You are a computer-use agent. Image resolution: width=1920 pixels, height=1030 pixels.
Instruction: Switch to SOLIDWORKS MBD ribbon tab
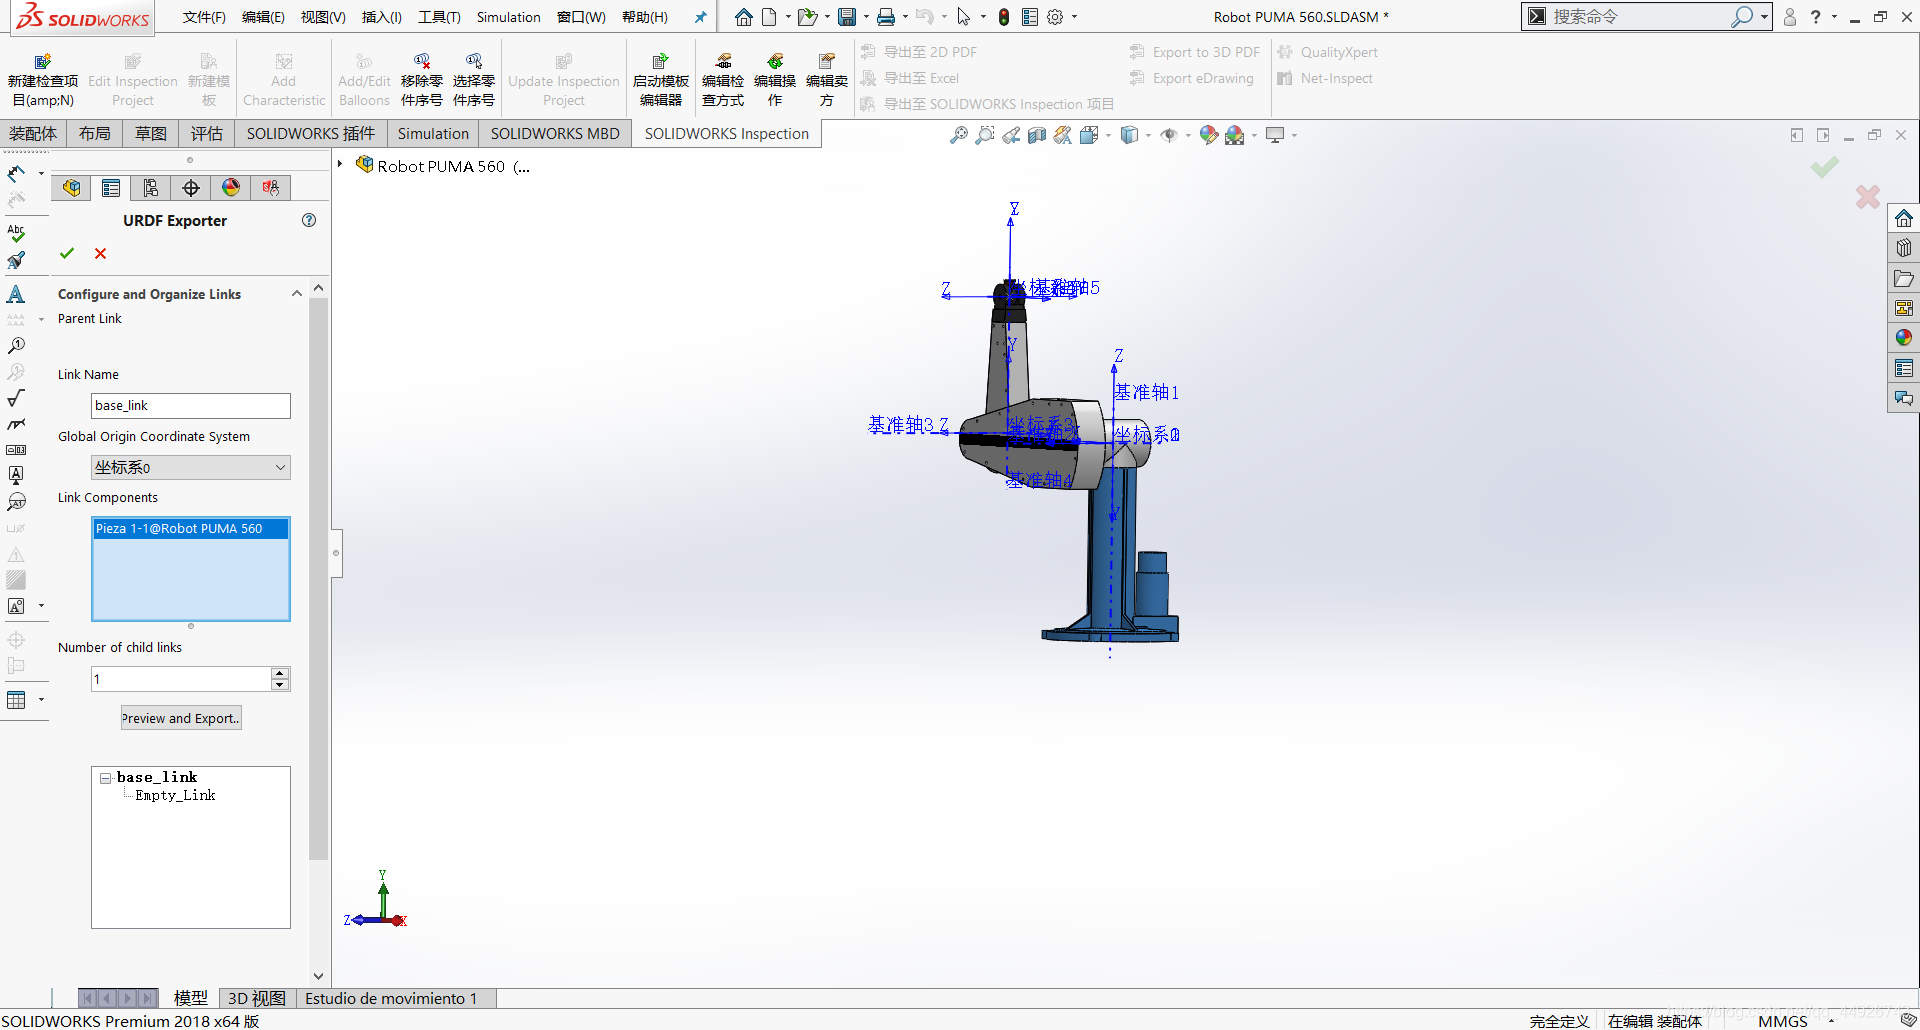pos(555,134)
